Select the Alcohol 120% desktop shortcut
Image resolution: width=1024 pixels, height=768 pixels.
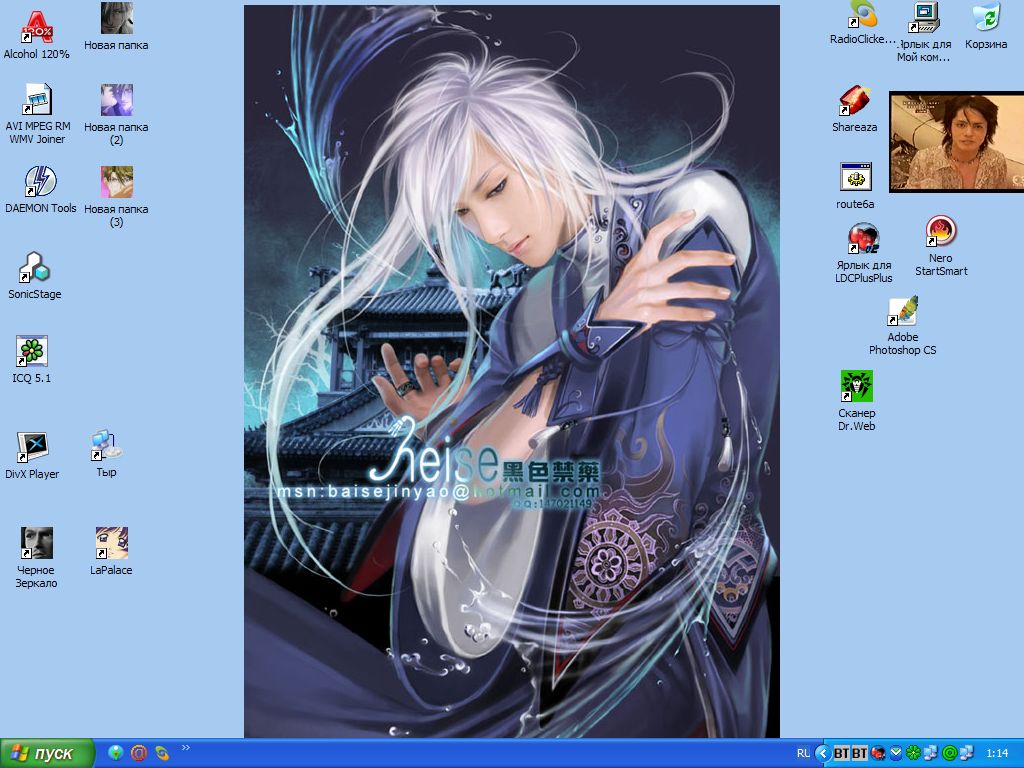coord(37,35)
